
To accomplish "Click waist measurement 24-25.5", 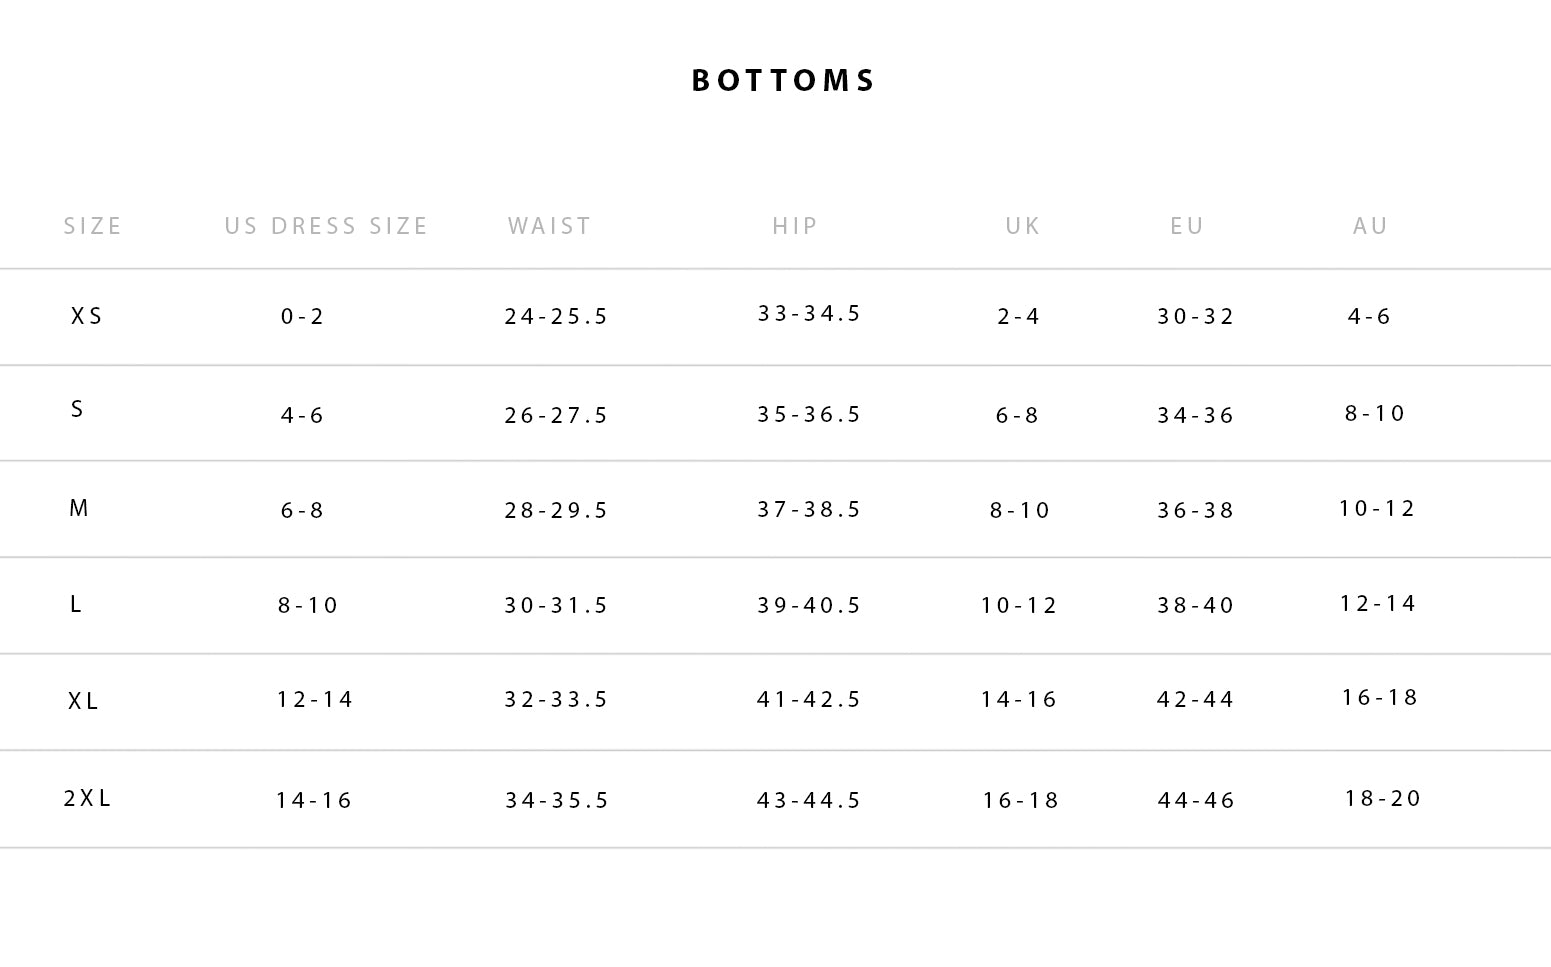I will pyautogui.click(x=556, y=317).
